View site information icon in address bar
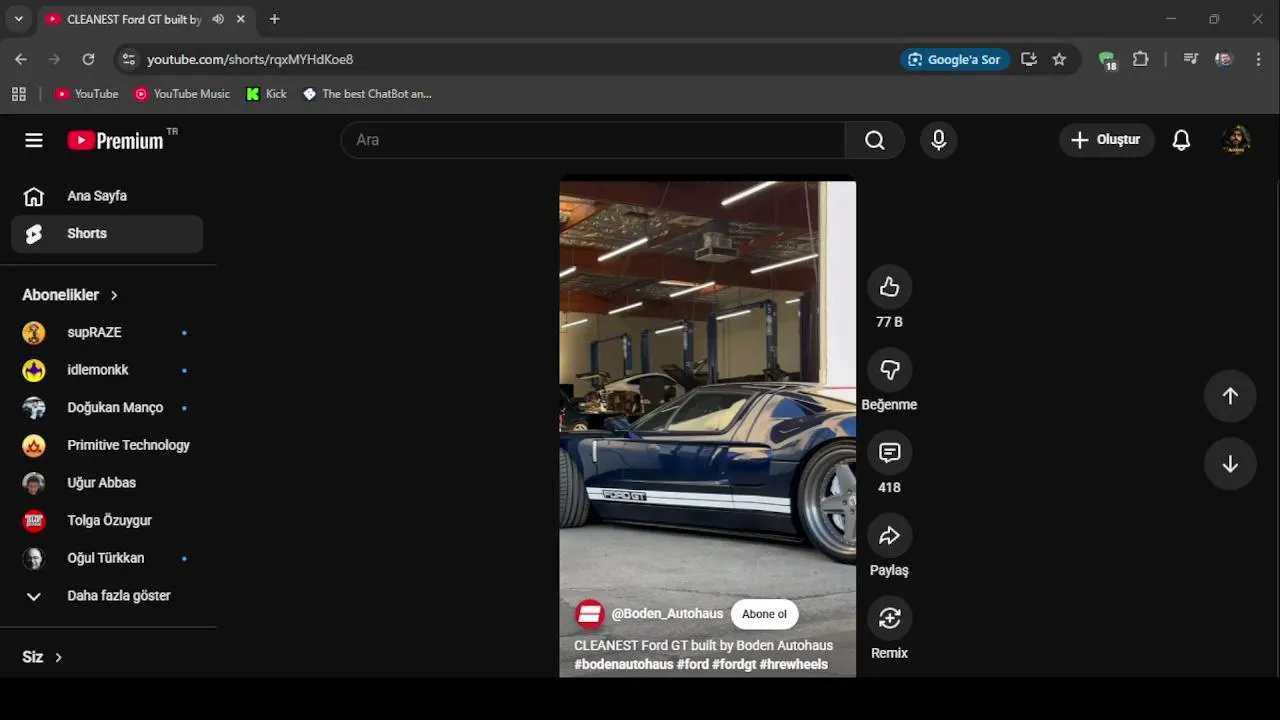Image resolution: width=1280 pixels, height=720 pixels. click(128, 59)
